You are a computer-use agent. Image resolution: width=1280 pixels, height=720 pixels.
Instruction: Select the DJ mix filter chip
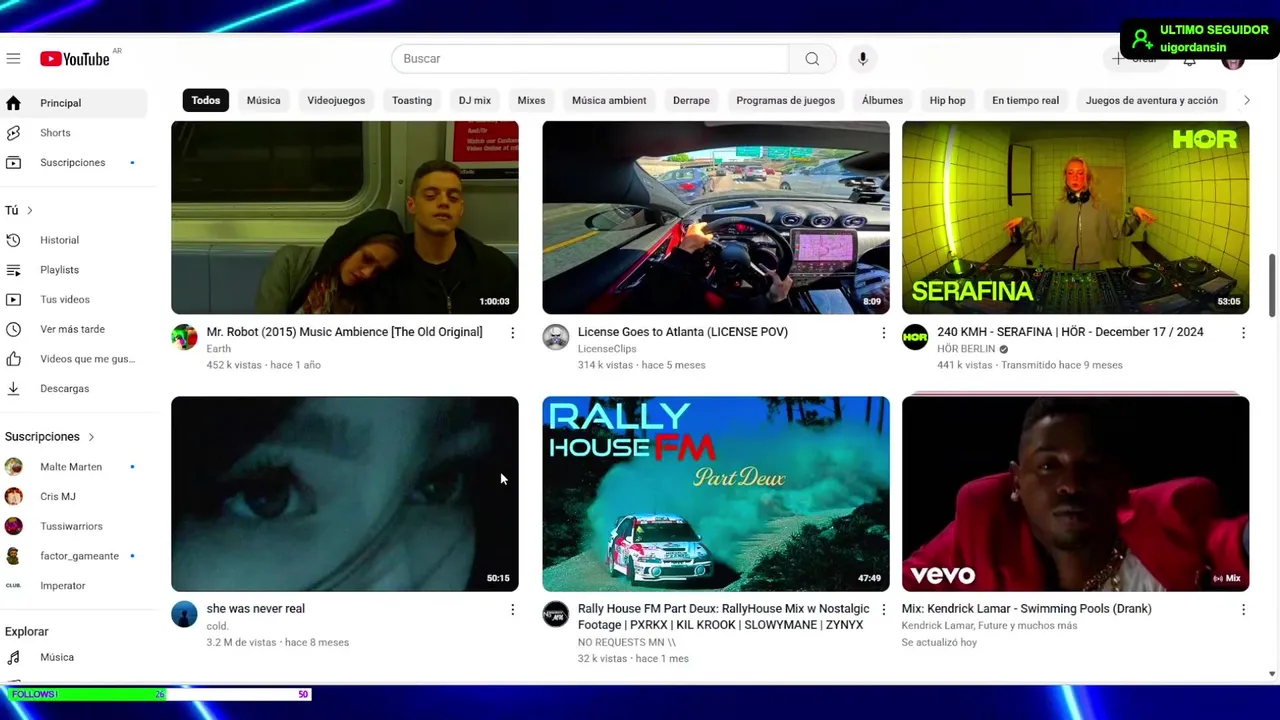point(475,100)
